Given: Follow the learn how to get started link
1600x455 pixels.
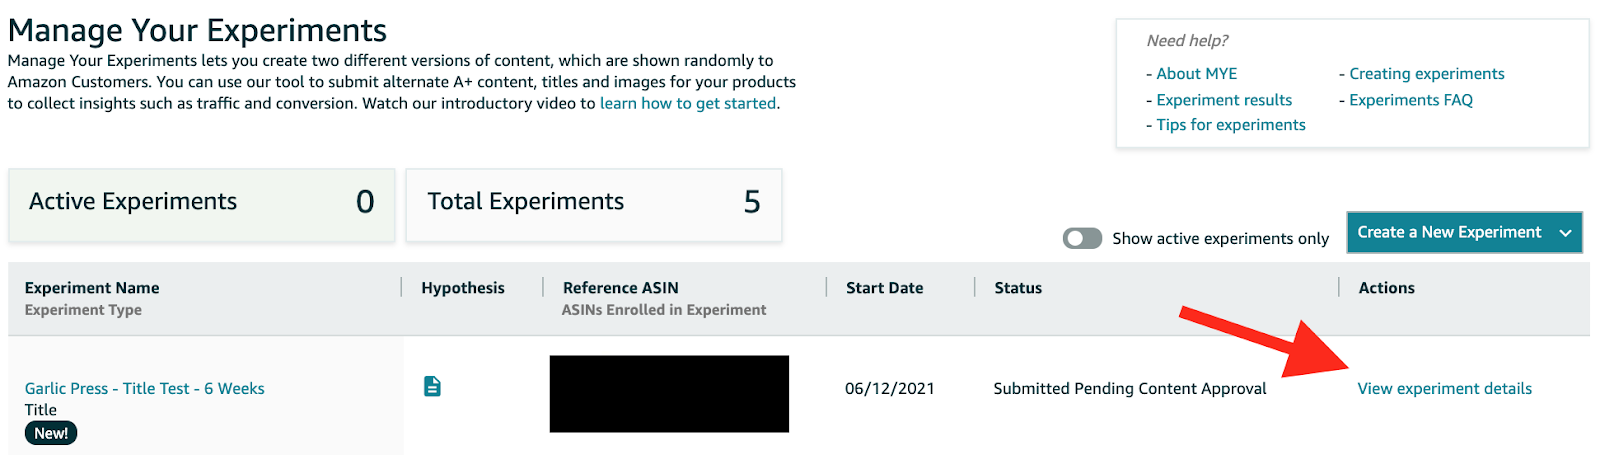Looking at the screenshot, I should click(x=688, y=103).
